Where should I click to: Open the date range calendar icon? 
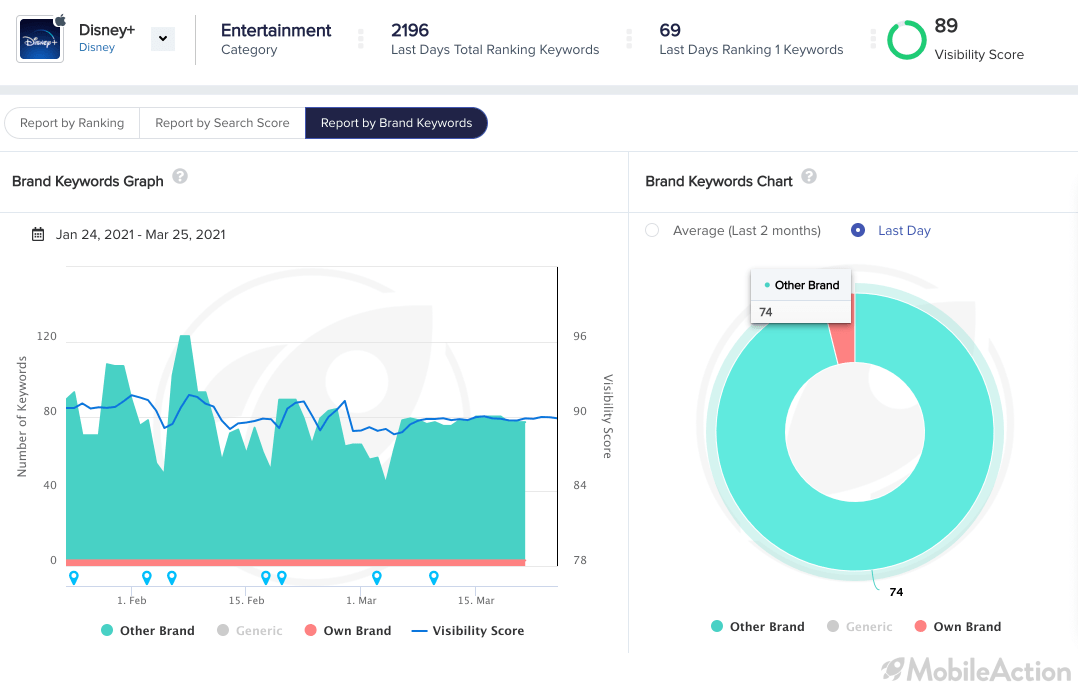coord(38,235)
